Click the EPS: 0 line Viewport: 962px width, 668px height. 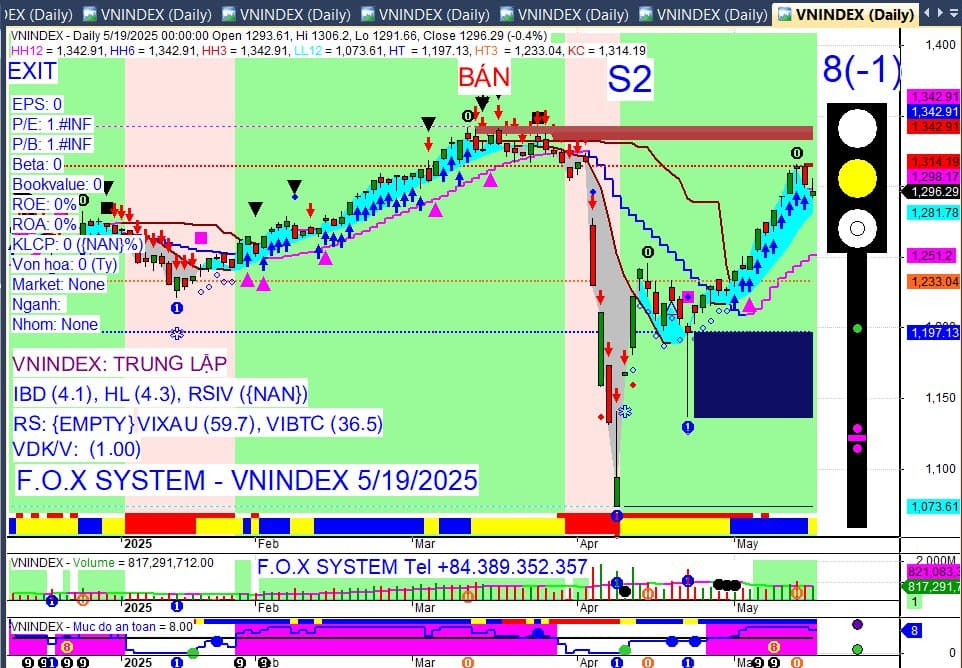pos(37,104)
